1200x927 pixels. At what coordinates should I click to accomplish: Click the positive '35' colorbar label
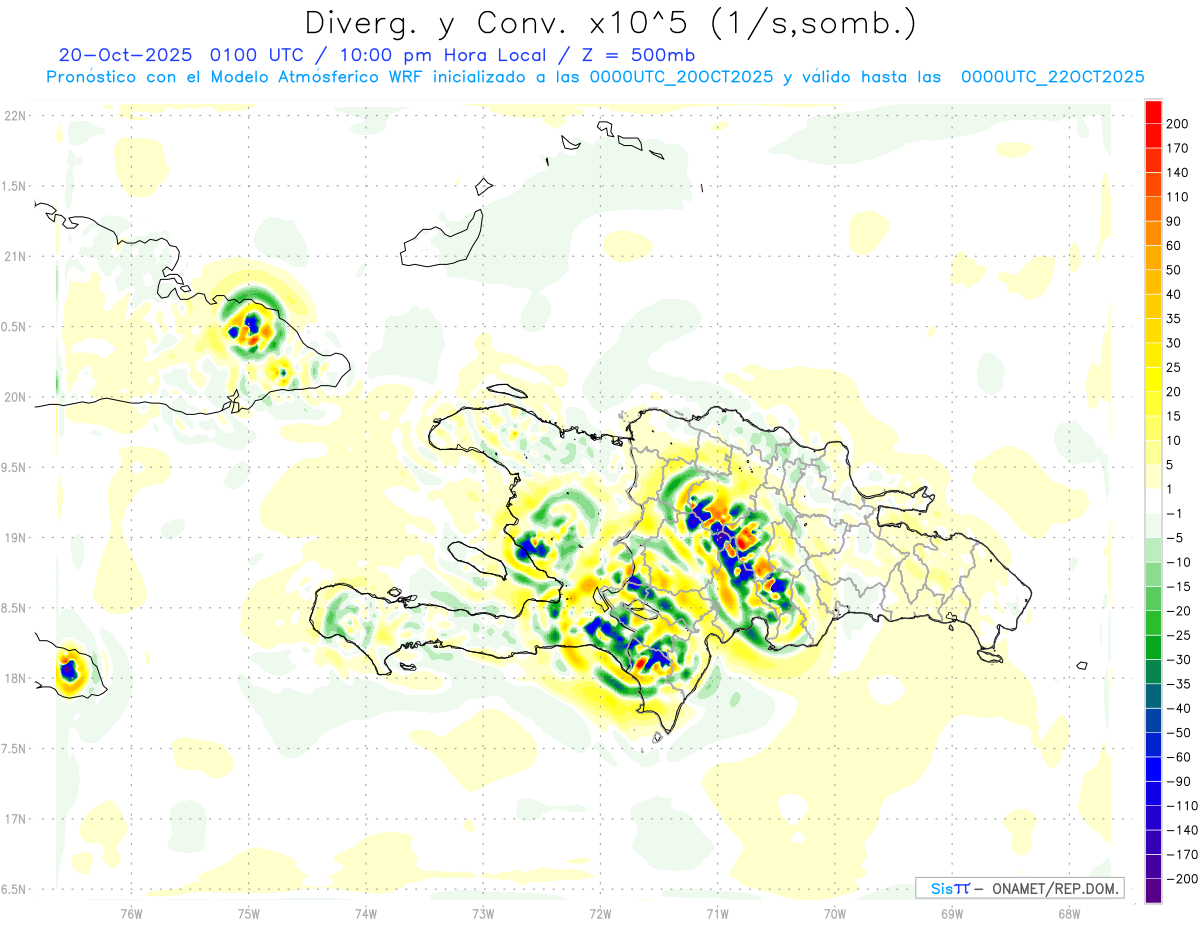[1173, 319]
